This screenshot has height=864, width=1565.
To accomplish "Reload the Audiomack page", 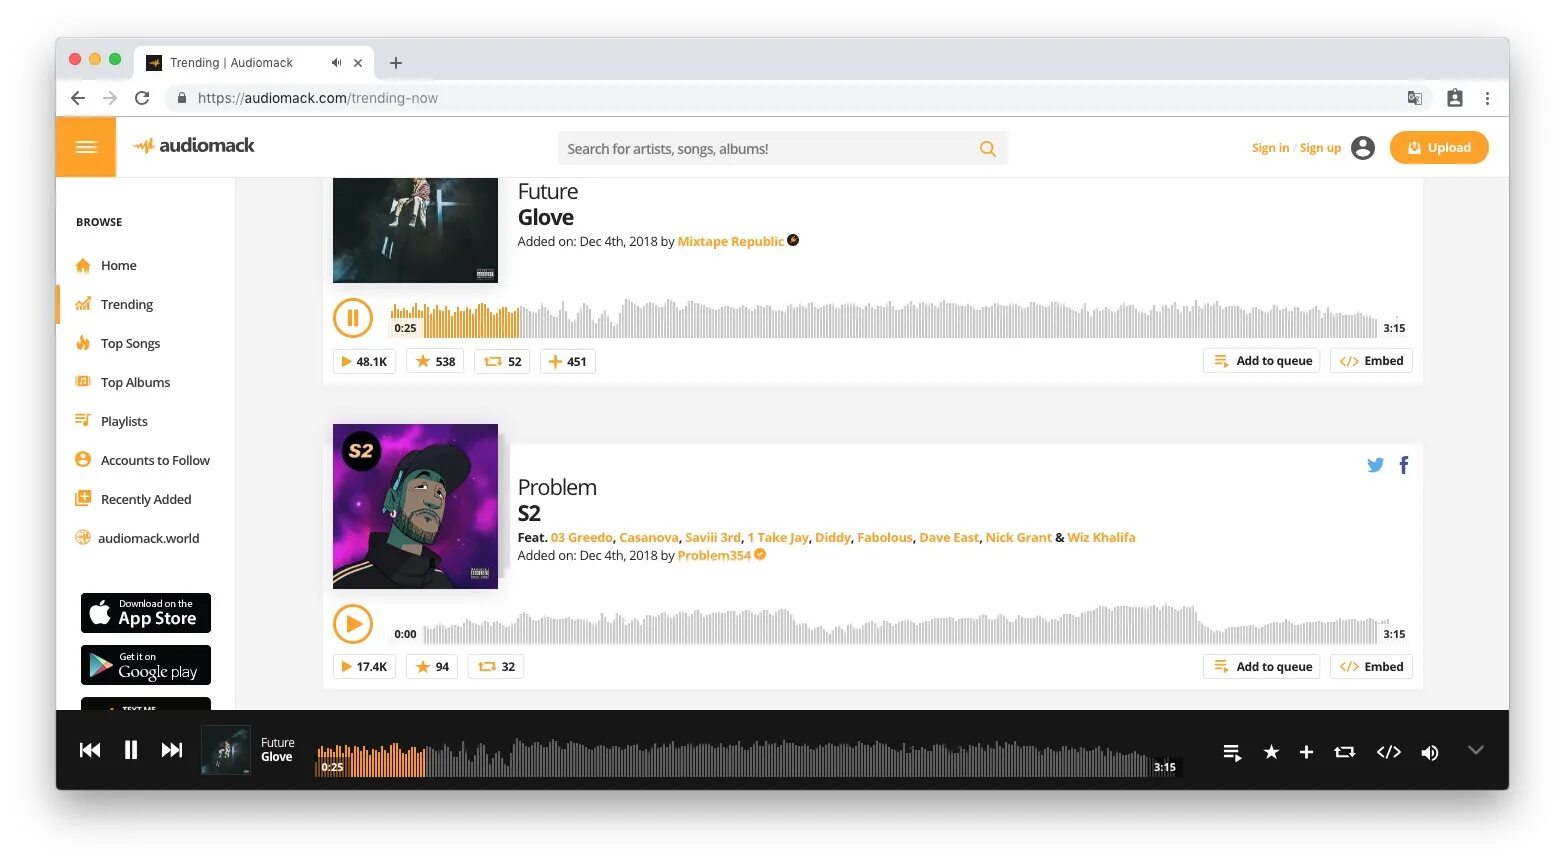I will 142,98.
